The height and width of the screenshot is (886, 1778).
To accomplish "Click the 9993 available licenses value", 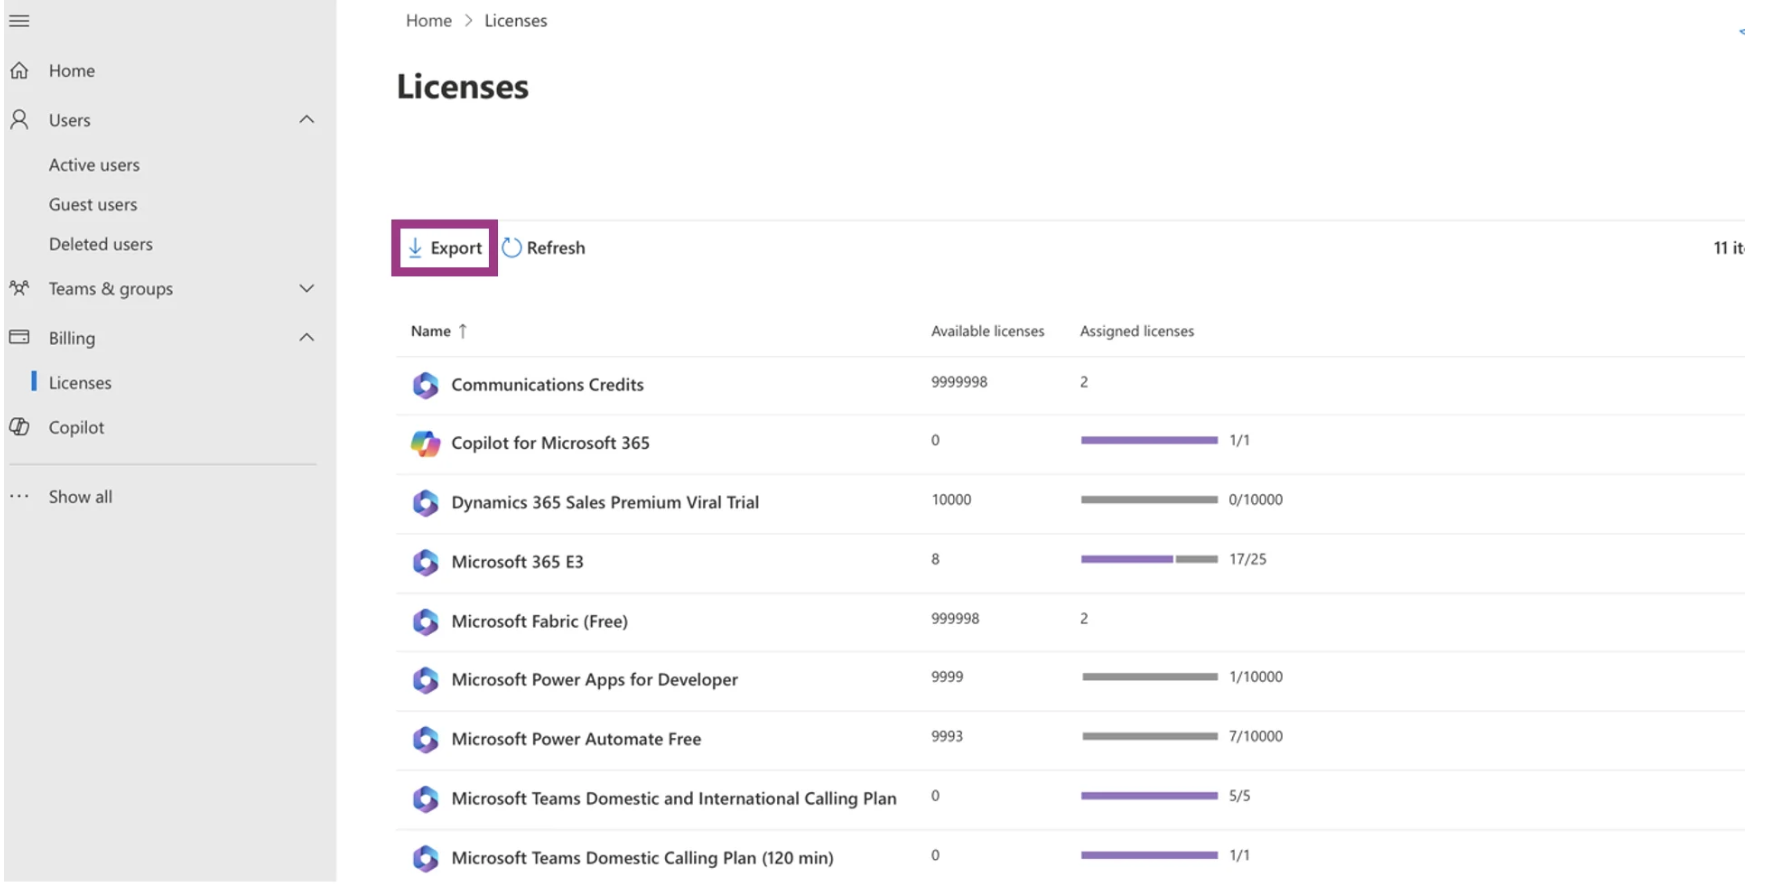I will (947, 736).
